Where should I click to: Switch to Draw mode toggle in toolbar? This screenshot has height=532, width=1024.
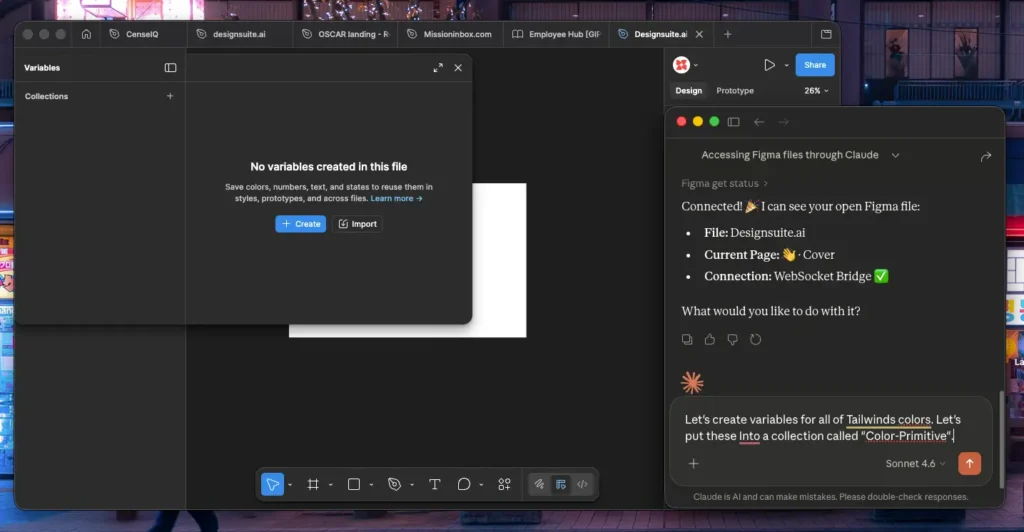539,484
